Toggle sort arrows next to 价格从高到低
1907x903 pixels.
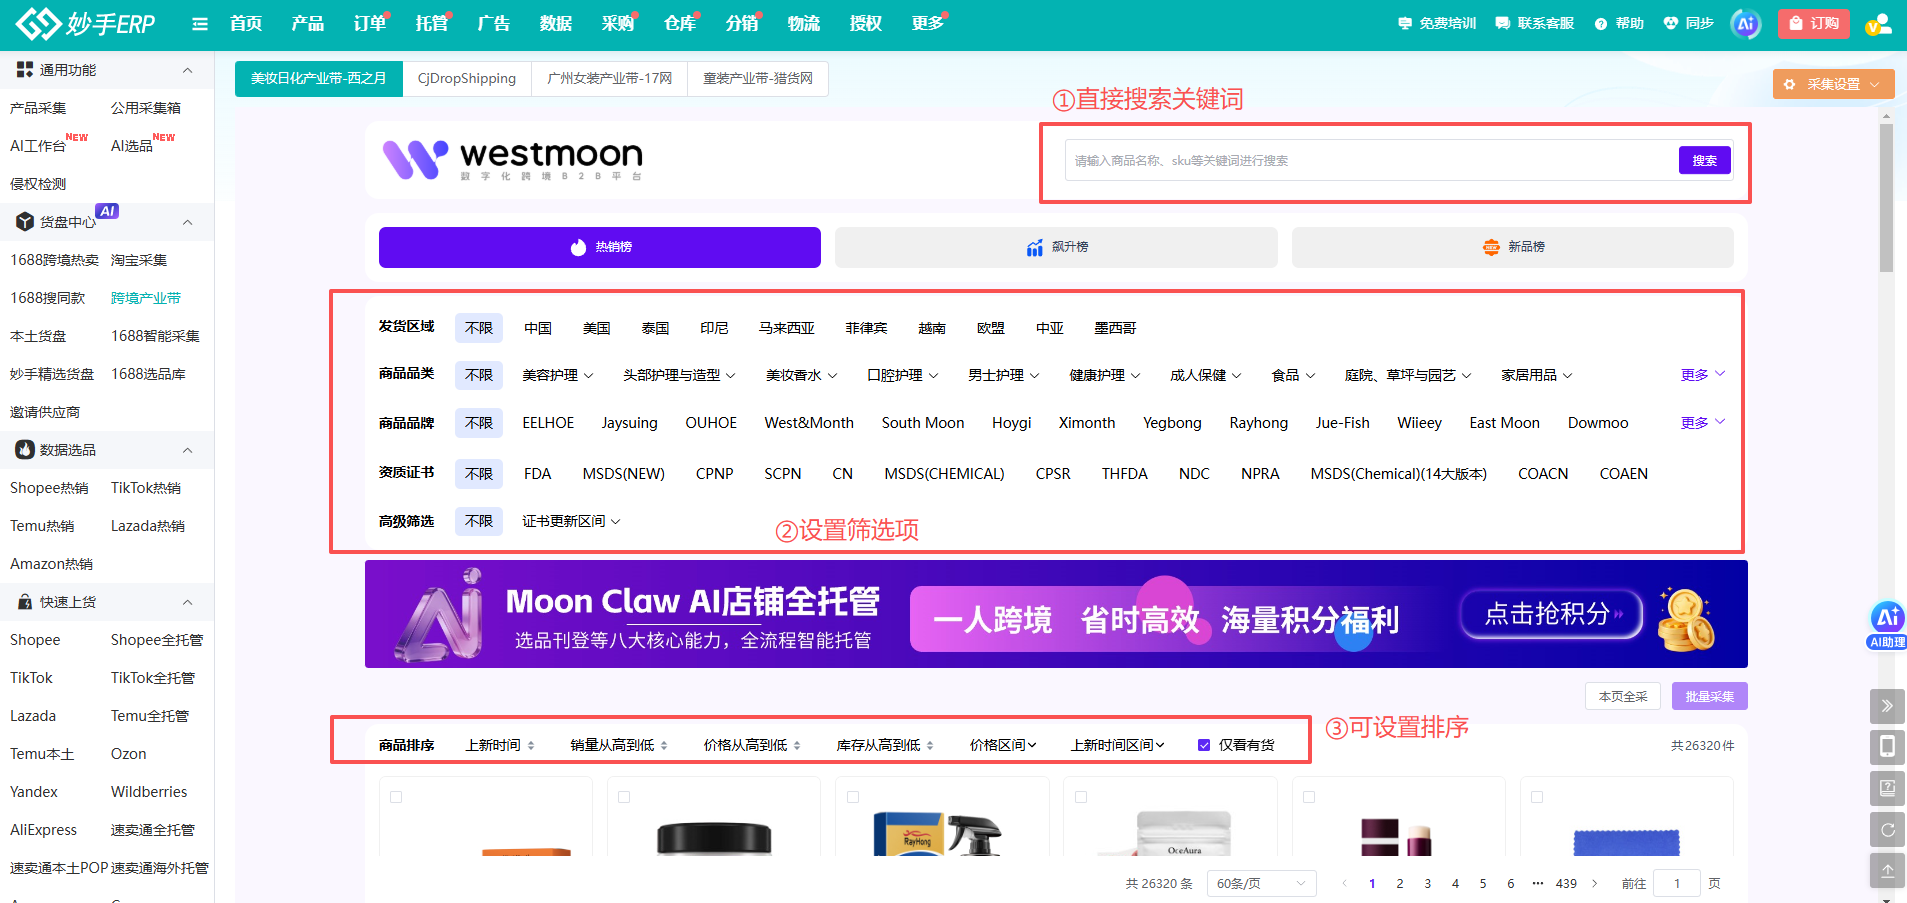point(797,746)
